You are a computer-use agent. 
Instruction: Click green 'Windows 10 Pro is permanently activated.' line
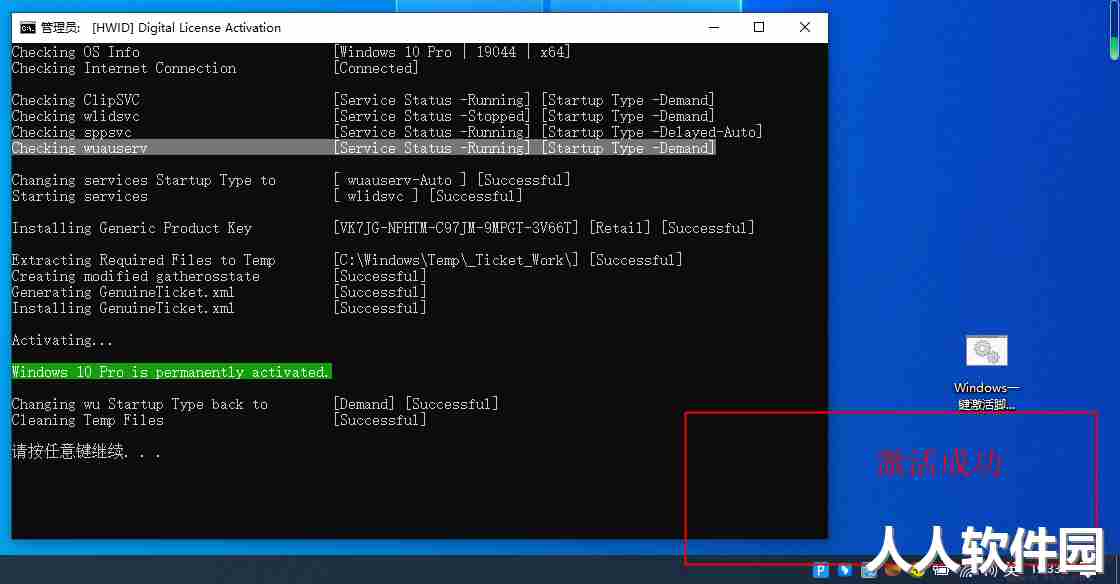(171, 372)
